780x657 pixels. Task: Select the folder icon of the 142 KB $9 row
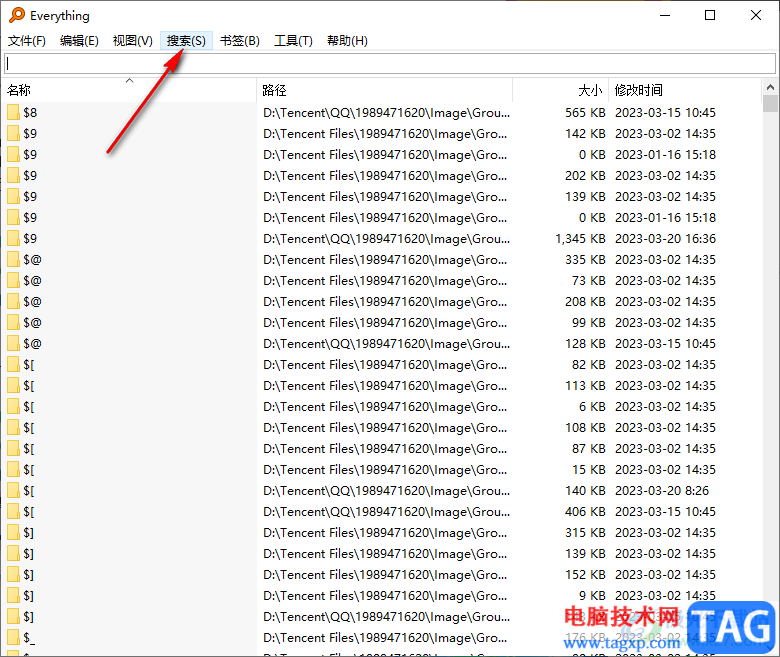point(13,133)
